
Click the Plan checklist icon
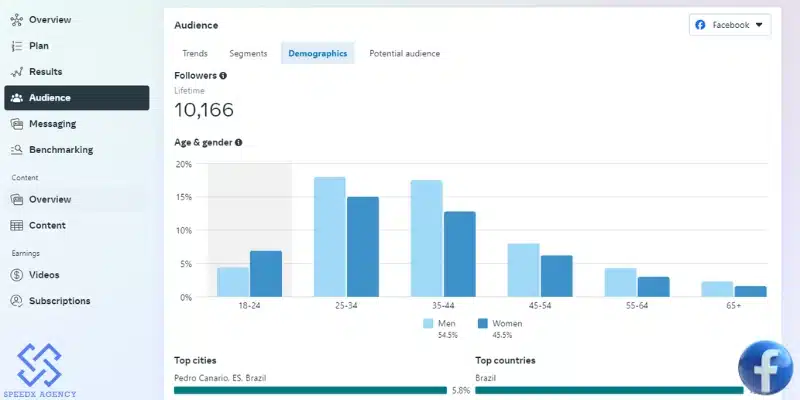coord(17,46)
